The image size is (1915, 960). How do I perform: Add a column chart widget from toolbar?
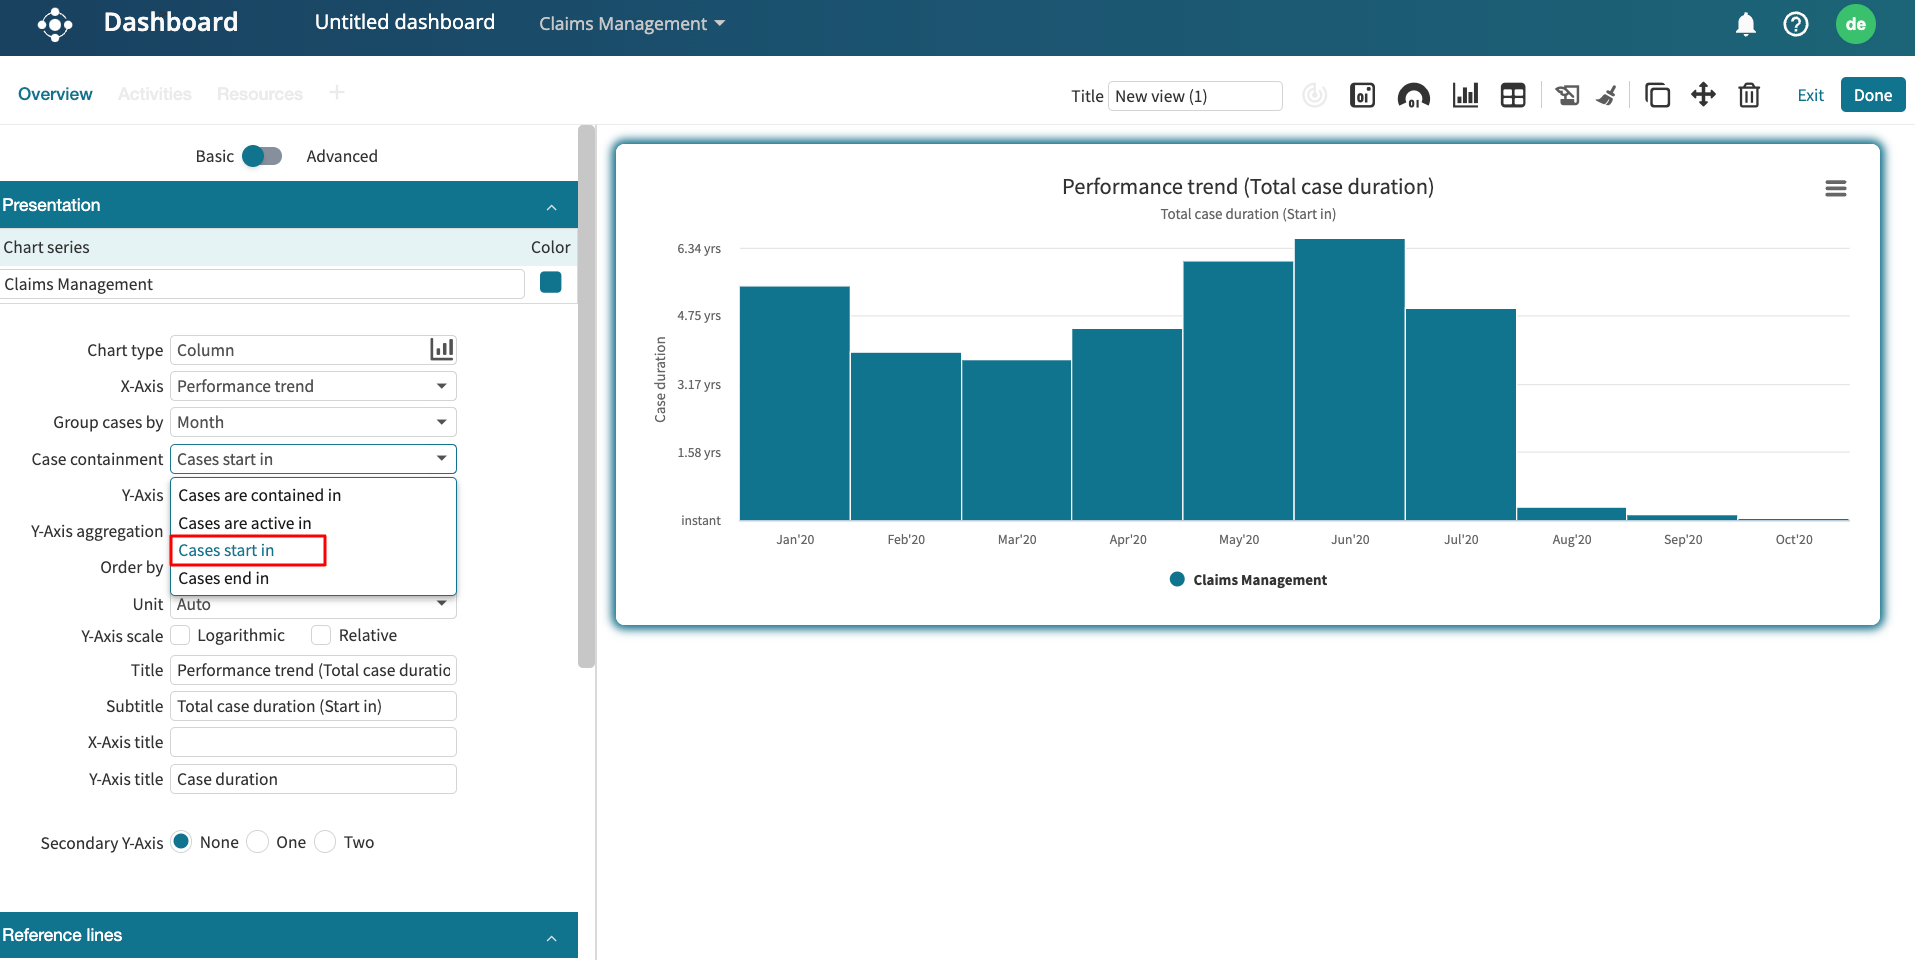pos(1465,95)
